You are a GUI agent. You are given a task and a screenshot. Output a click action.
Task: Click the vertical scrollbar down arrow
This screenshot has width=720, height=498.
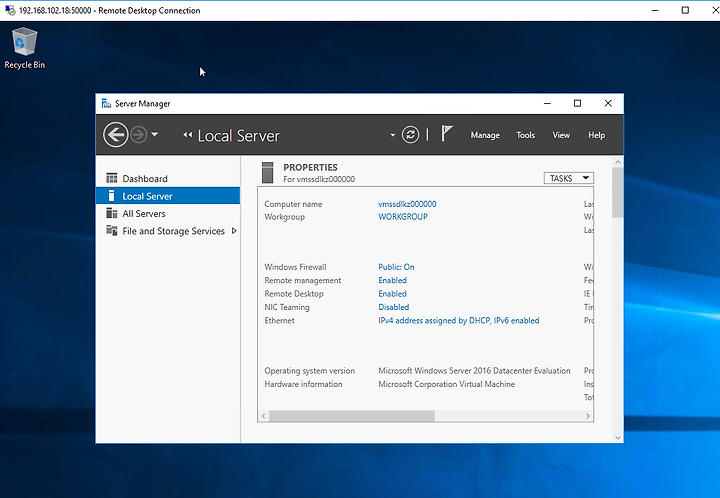(618, 437)
